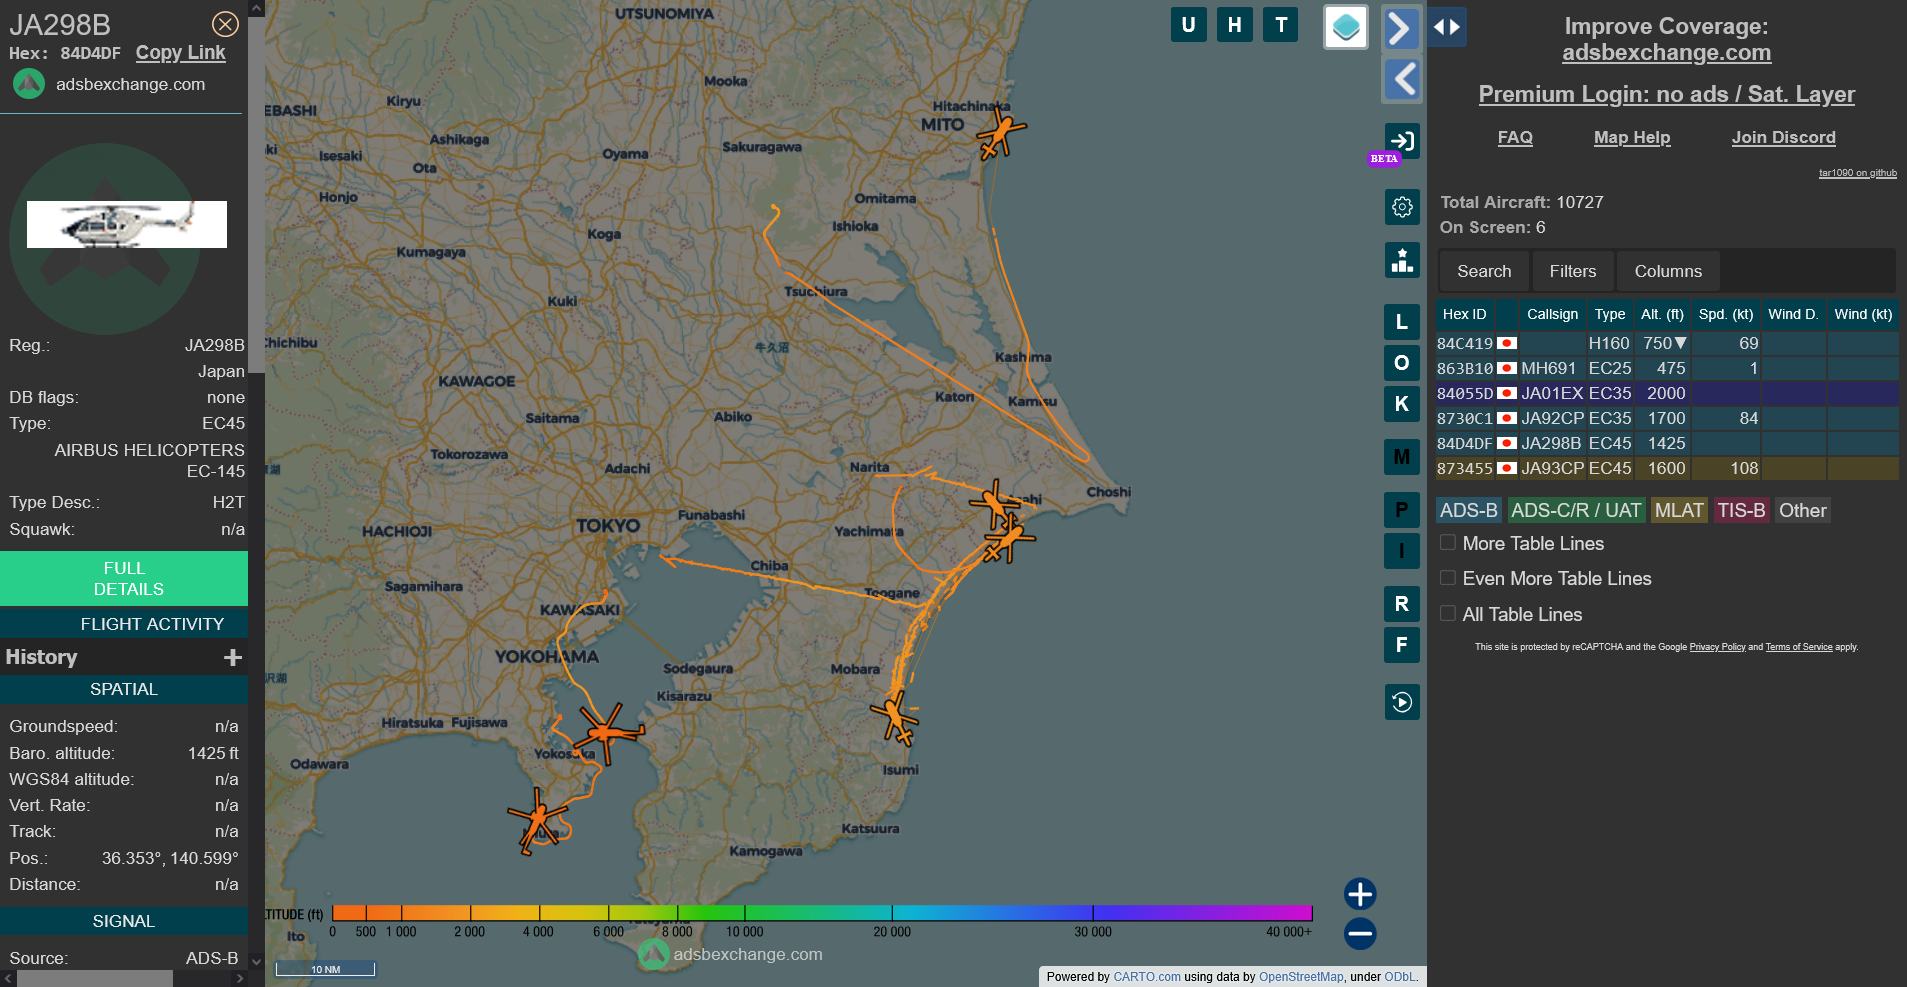Toggle Other source filter
The height and width of the screenshot is (987, 1907).
click(1803, 510)
